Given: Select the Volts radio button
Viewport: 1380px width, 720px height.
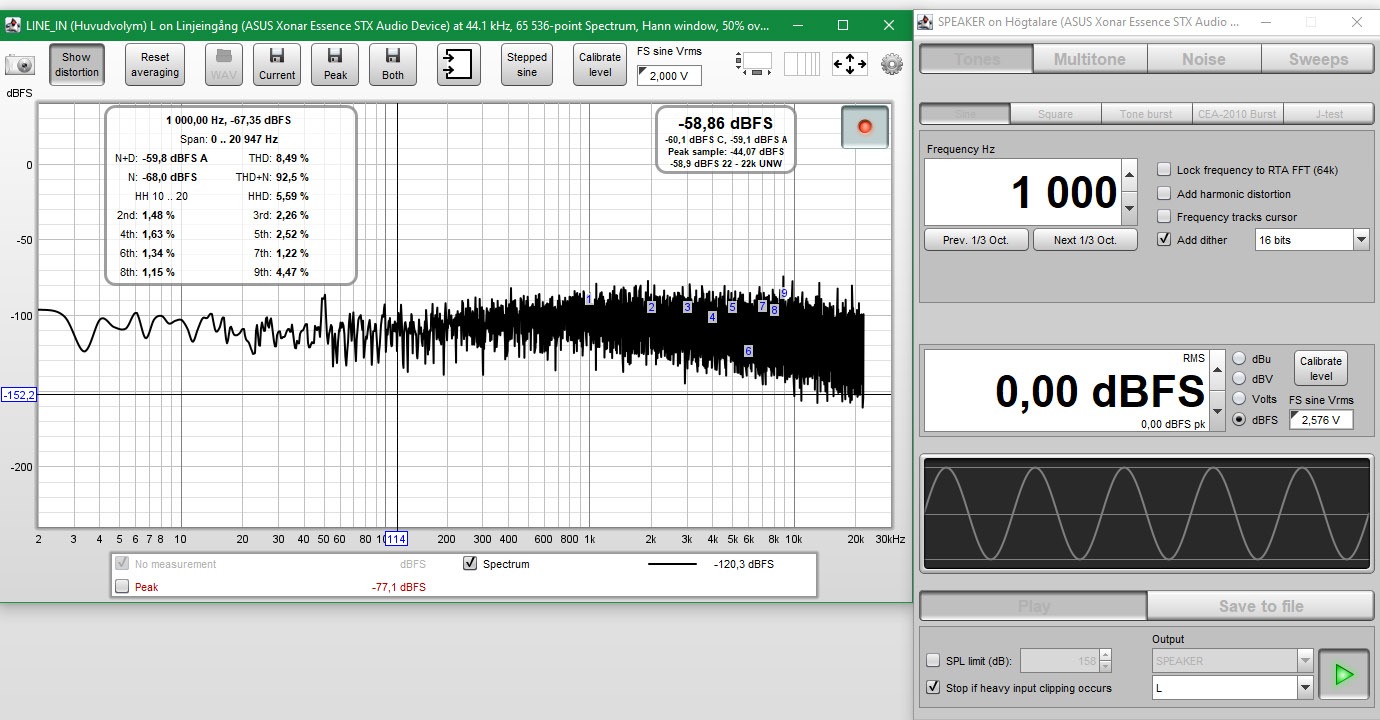Looking at the screenshot, I should point(1239,399).
